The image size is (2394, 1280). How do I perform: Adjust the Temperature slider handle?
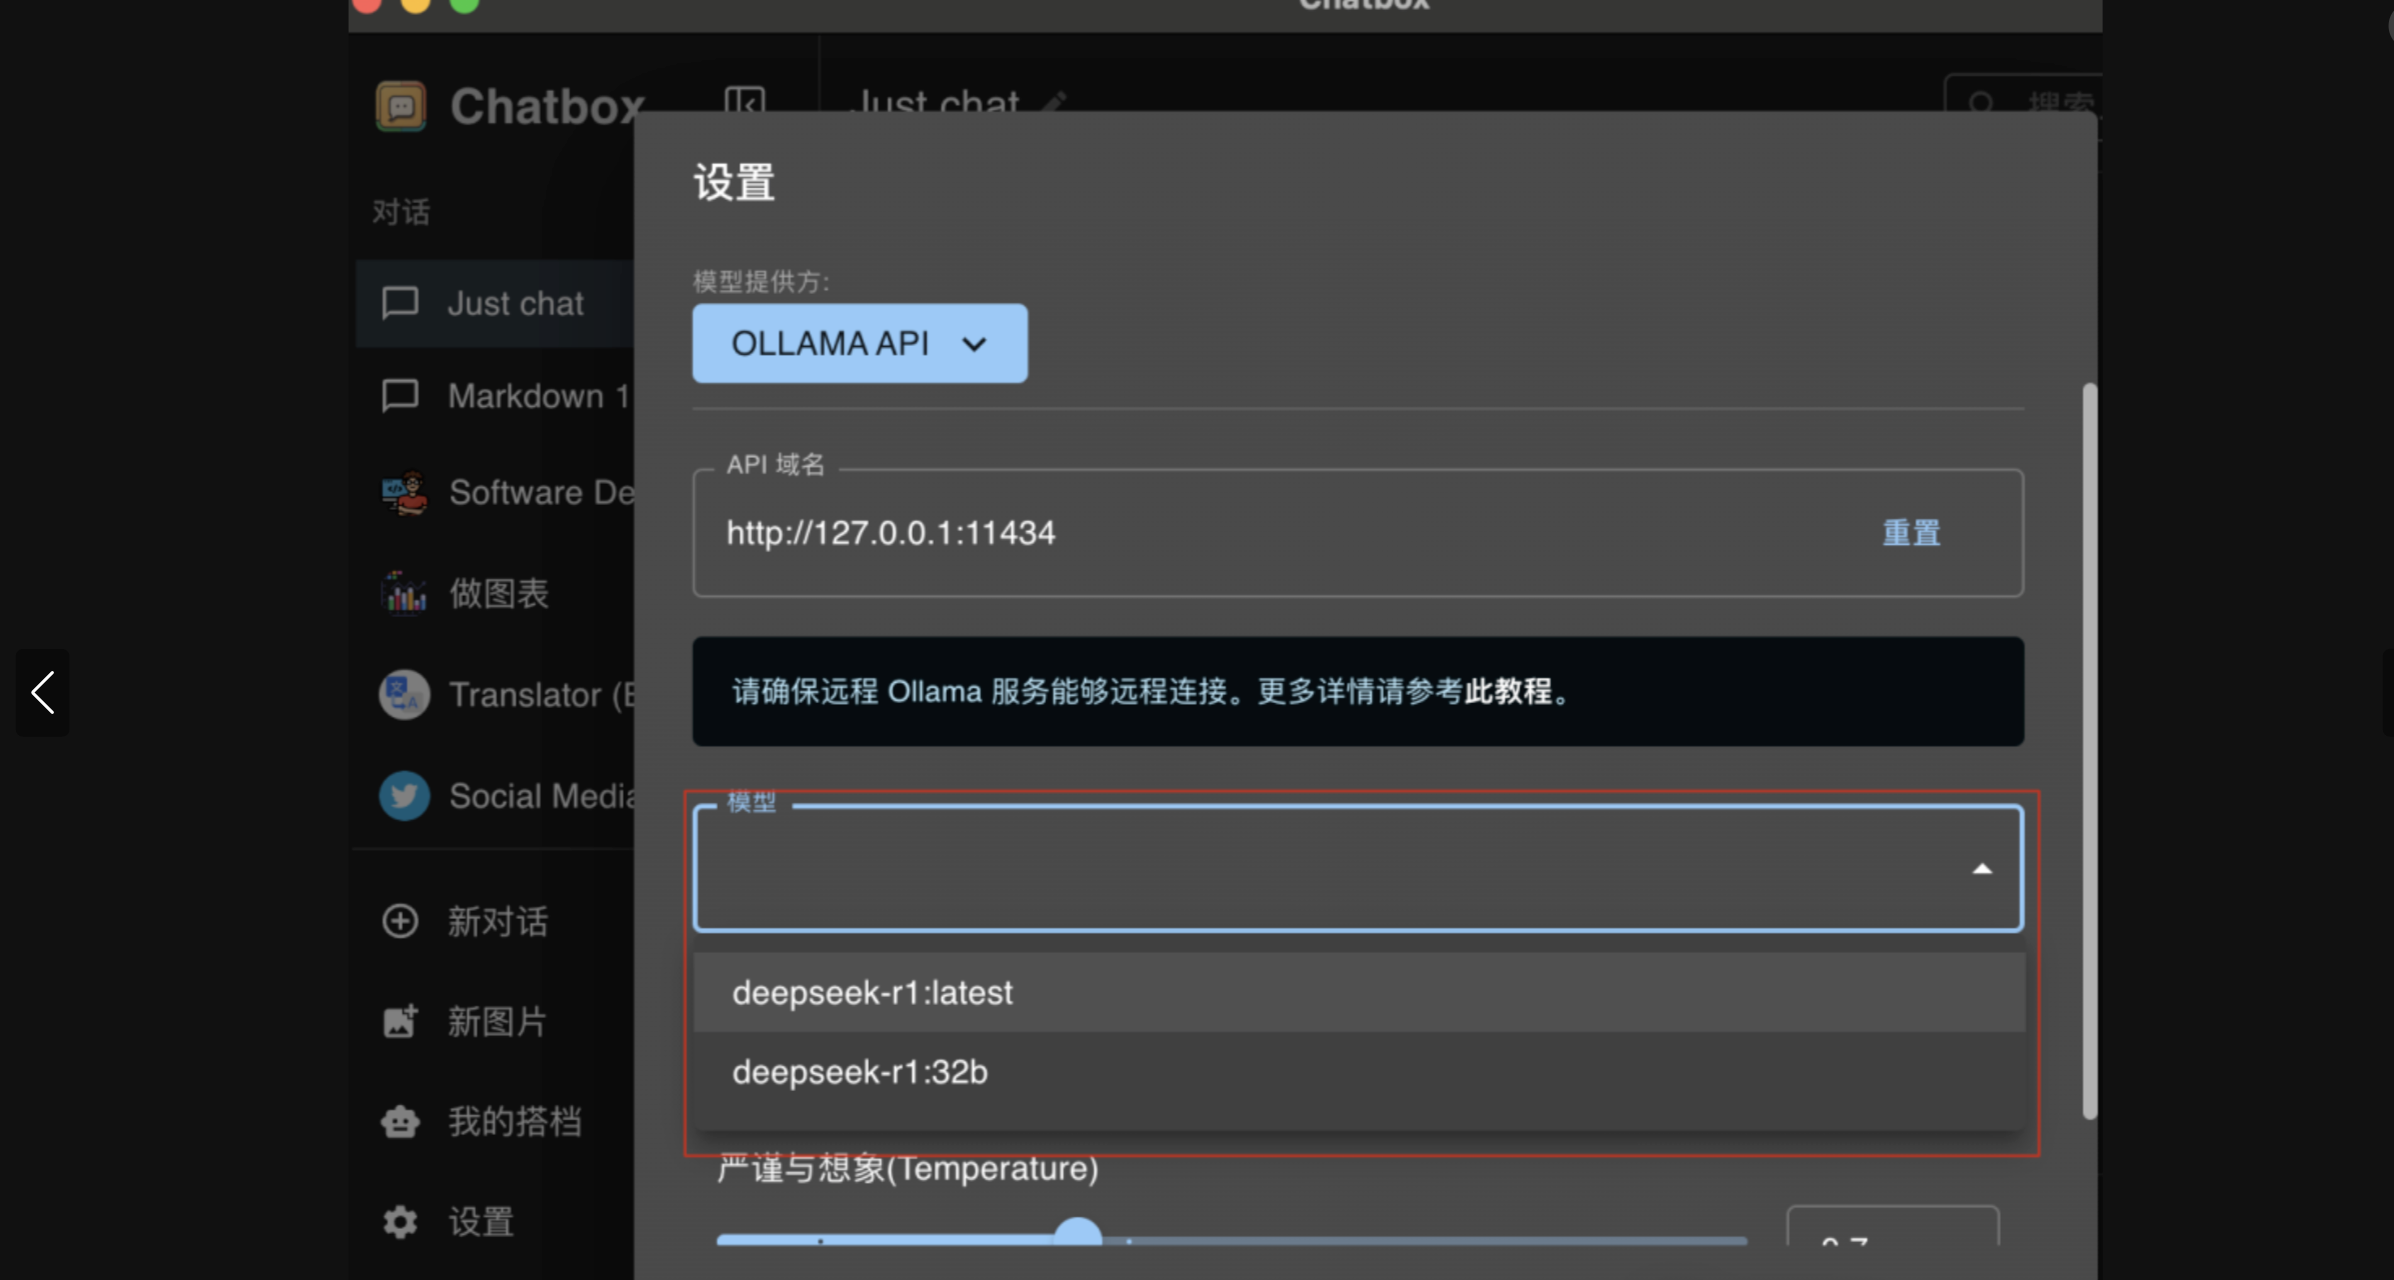tap(1079, 1233)
